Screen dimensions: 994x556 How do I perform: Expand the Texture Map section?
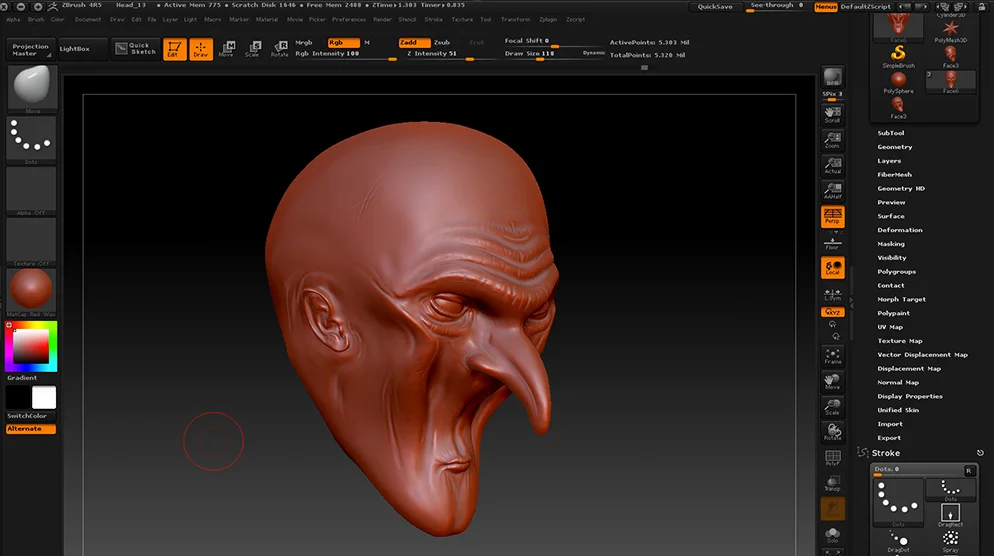[900, 341]
